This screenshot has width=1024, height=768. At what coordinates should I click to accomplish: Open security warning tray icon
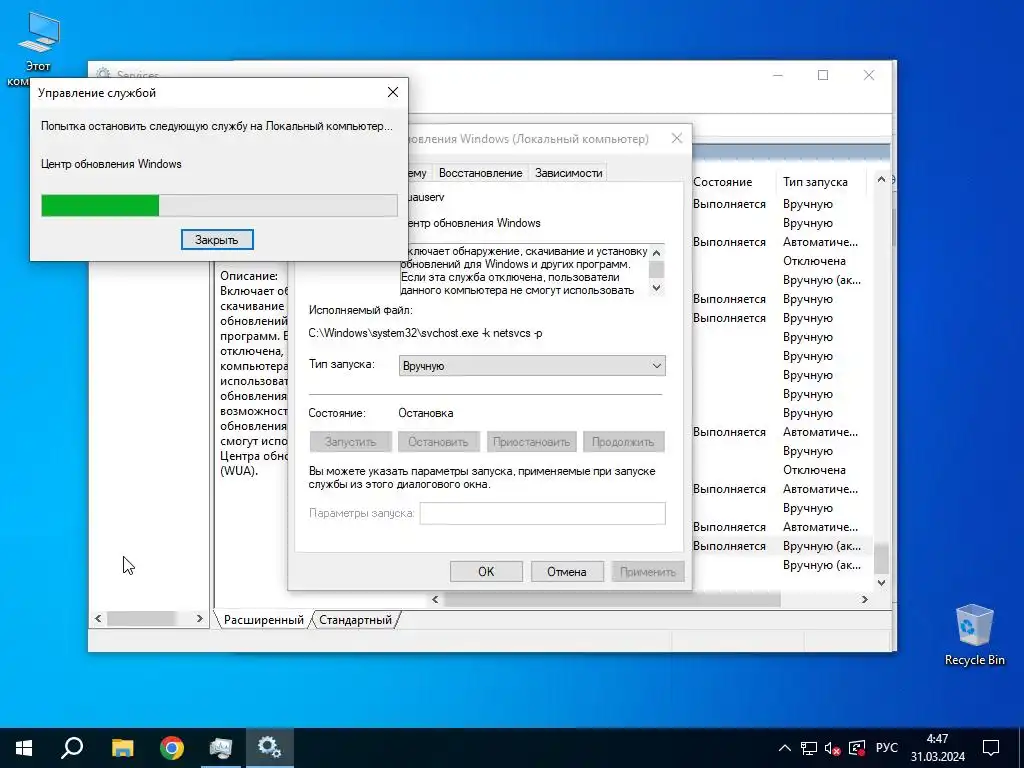pos(856,748)
